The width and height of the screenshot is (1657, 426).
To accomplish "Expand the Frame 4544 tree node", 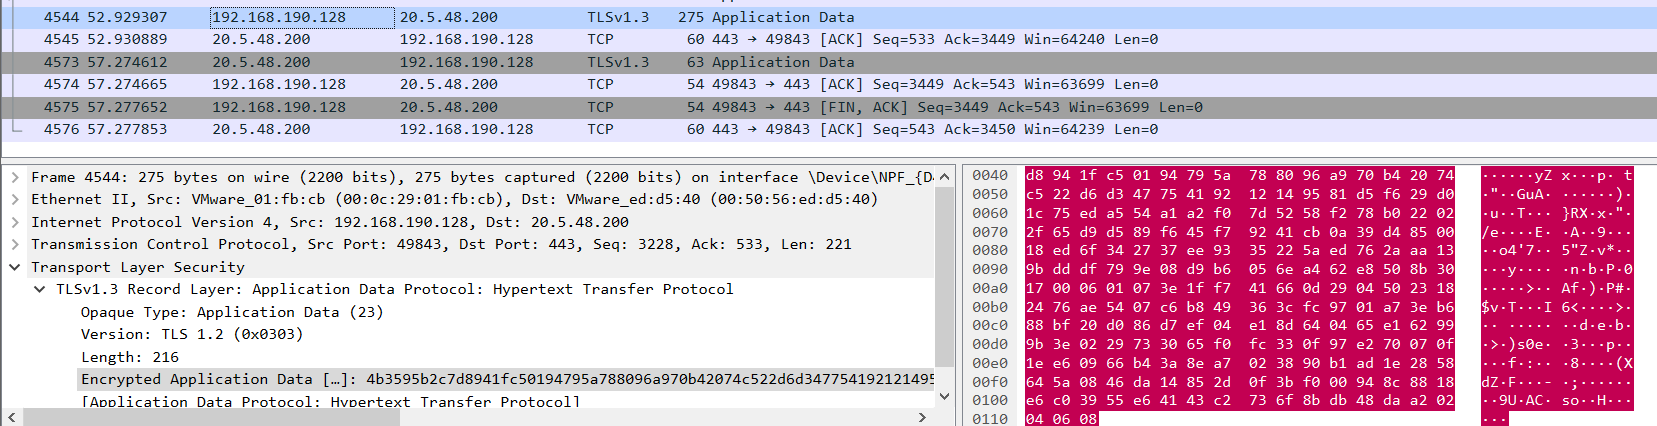I will tap(15, 177).
